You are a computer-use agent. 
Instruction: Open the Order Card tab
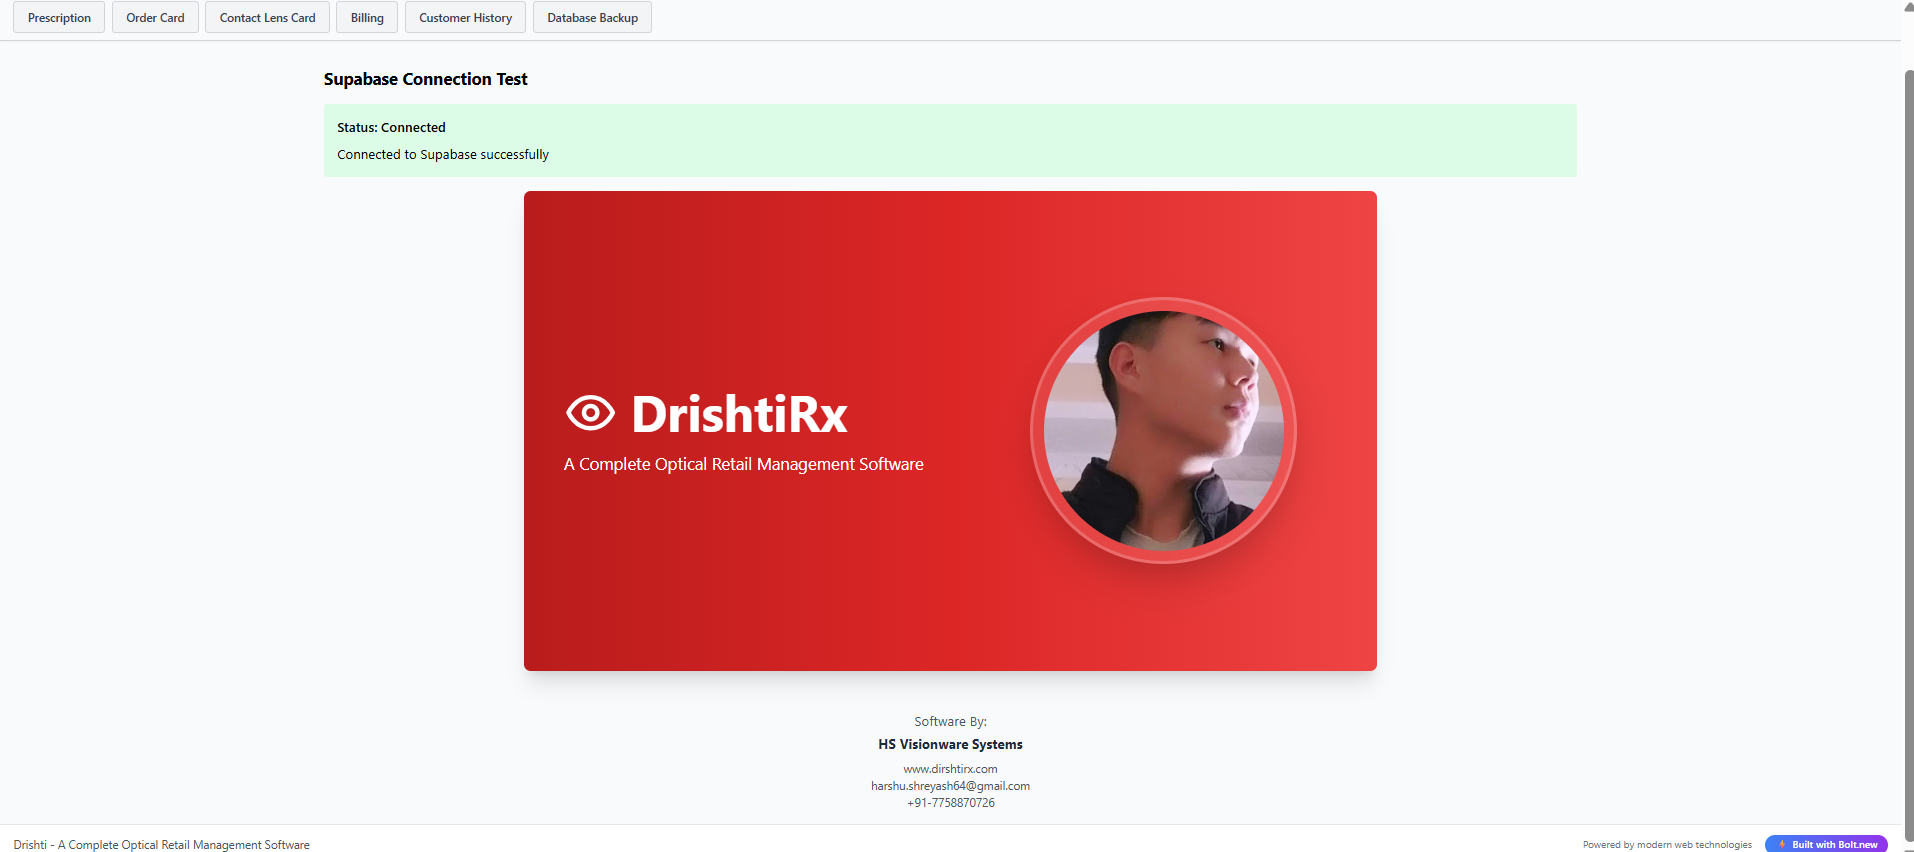pos(155,18)
